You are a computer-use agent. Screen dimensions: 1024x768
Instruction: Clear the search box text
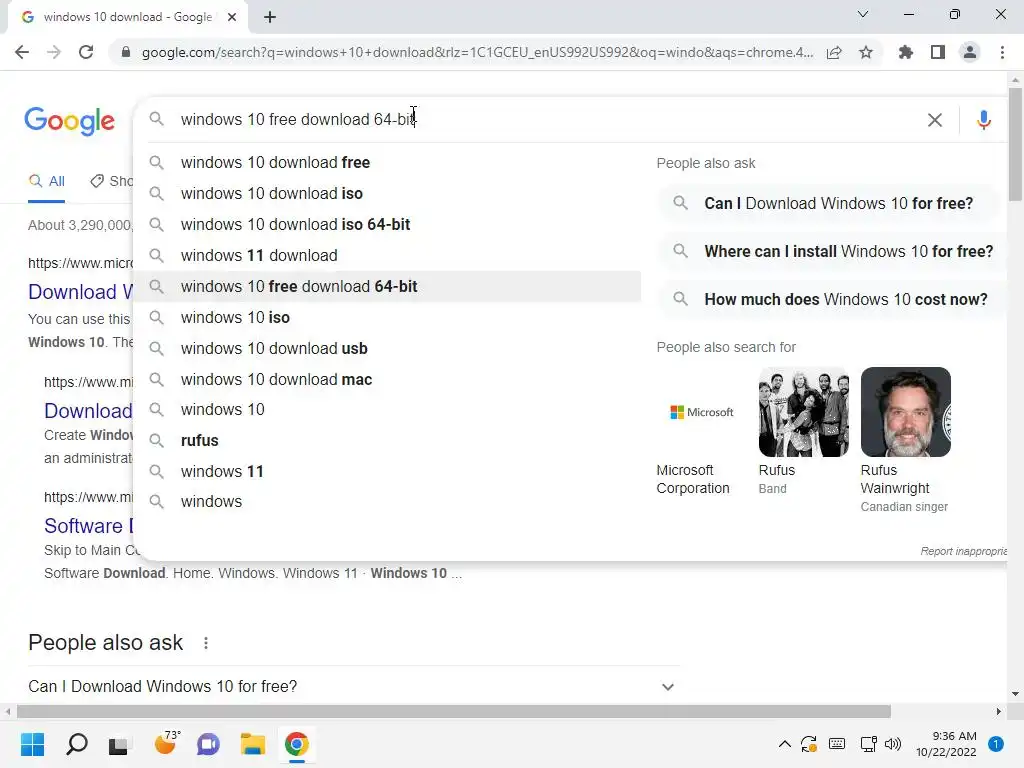click(935, 120)
